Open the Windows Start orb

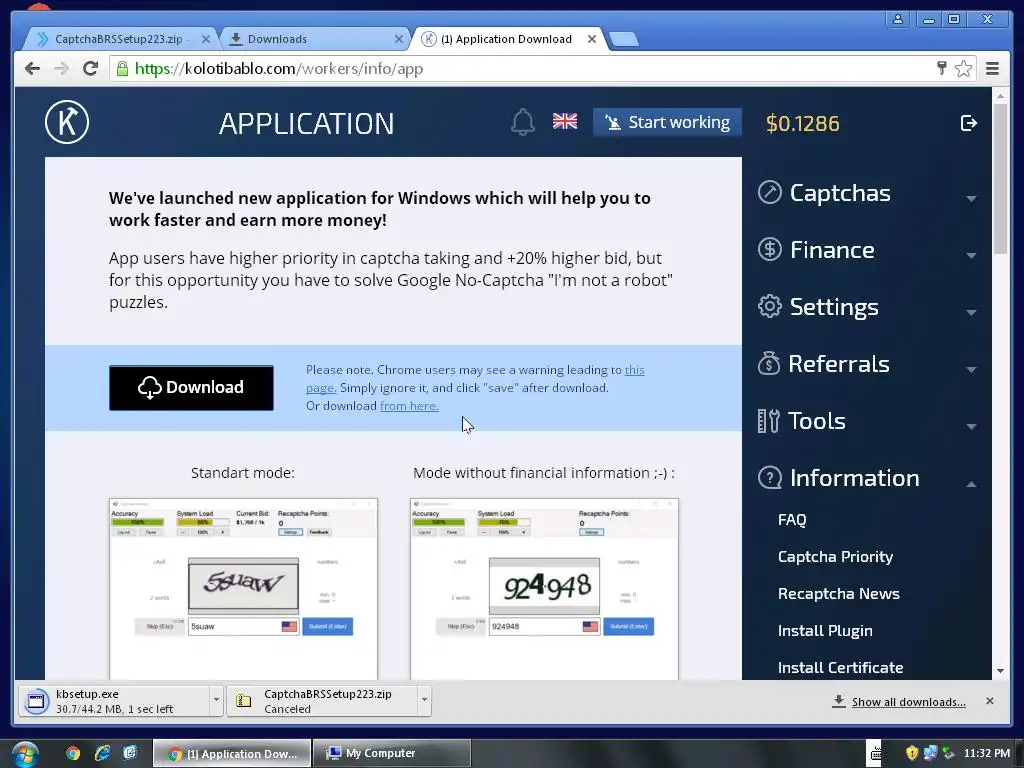click(x=24, y=754)
